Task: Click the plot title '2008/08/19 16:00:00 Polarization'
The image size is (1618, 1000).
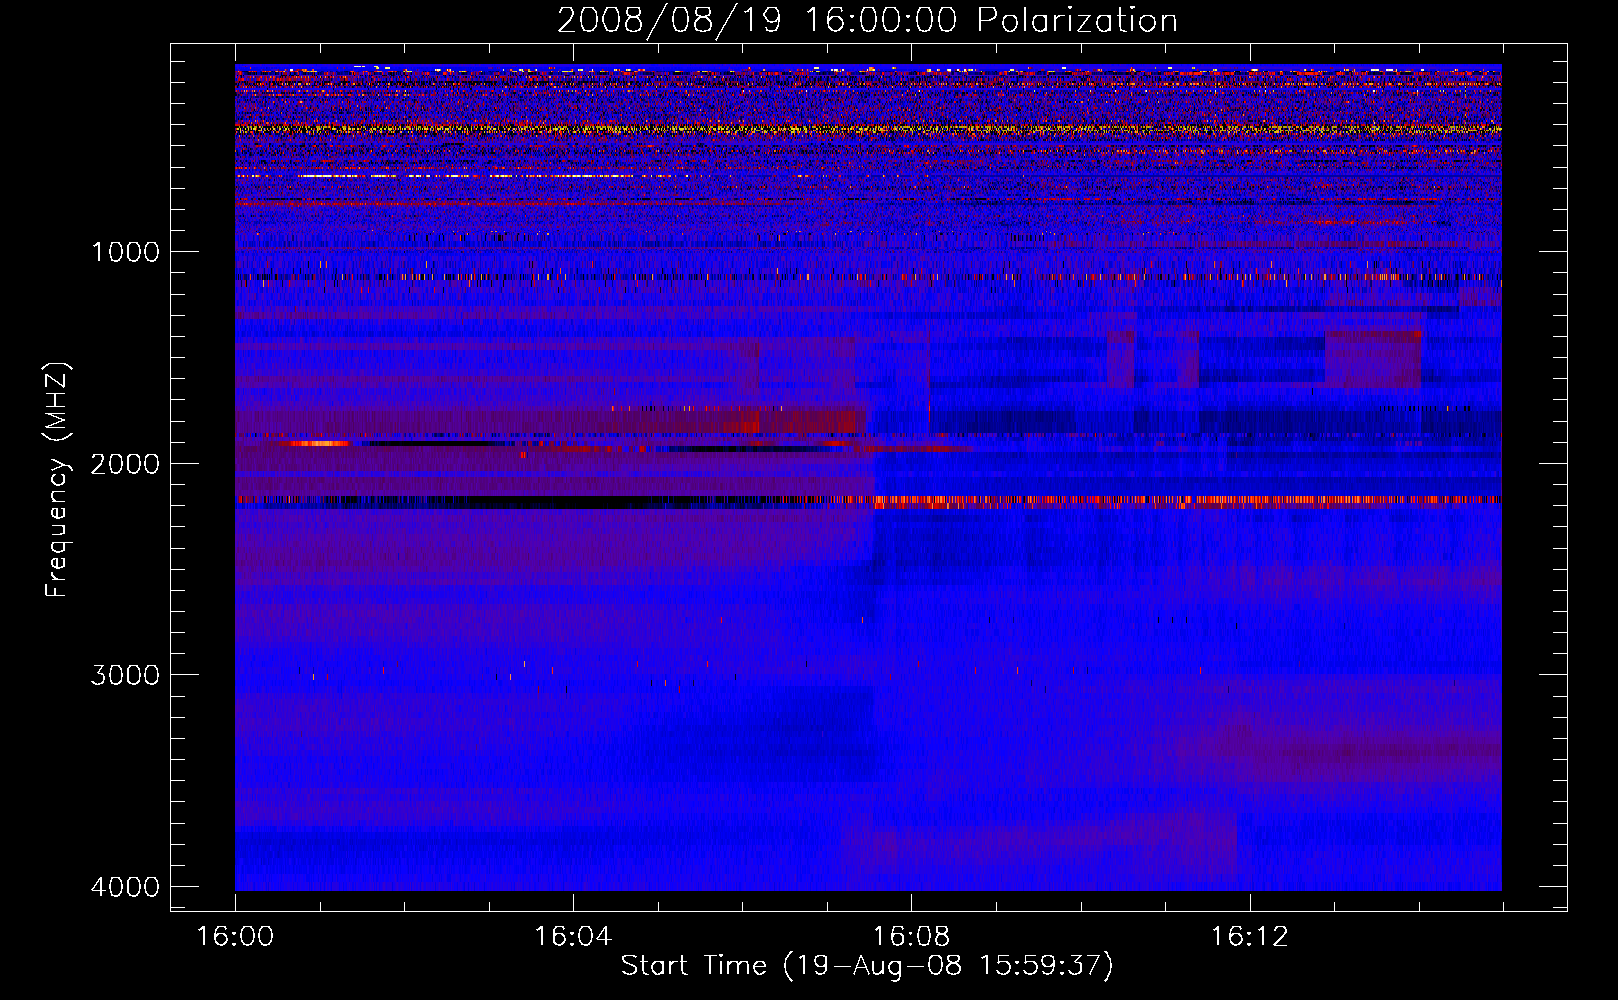Action: pos(867,20)
